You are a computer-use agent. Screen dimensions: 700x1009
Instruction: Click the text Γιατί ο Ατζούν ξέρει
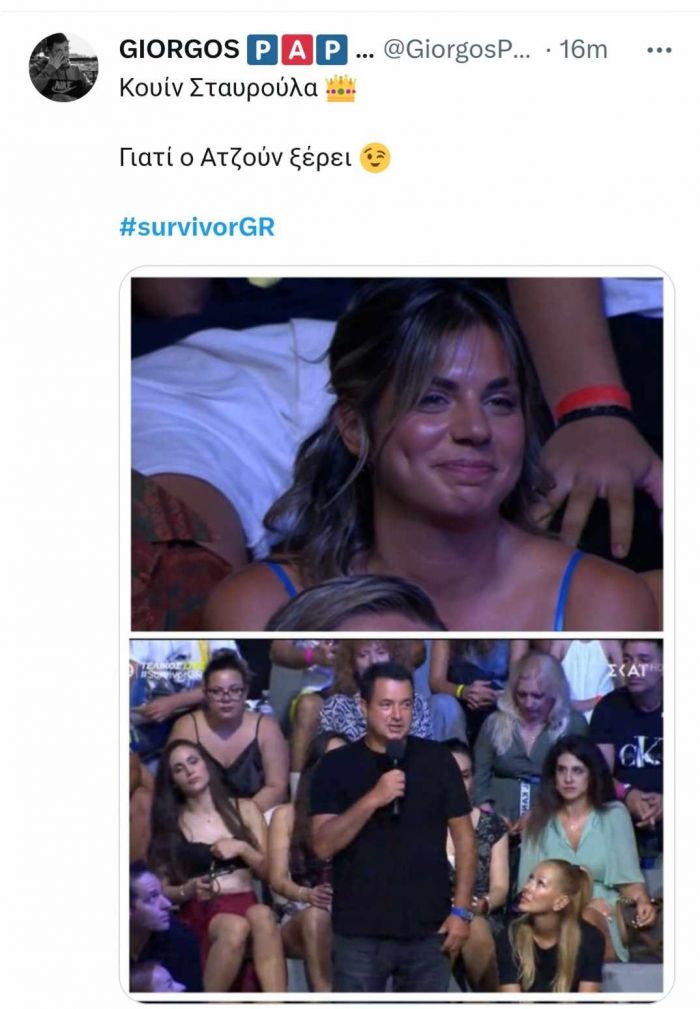click(x=235, y=158)
